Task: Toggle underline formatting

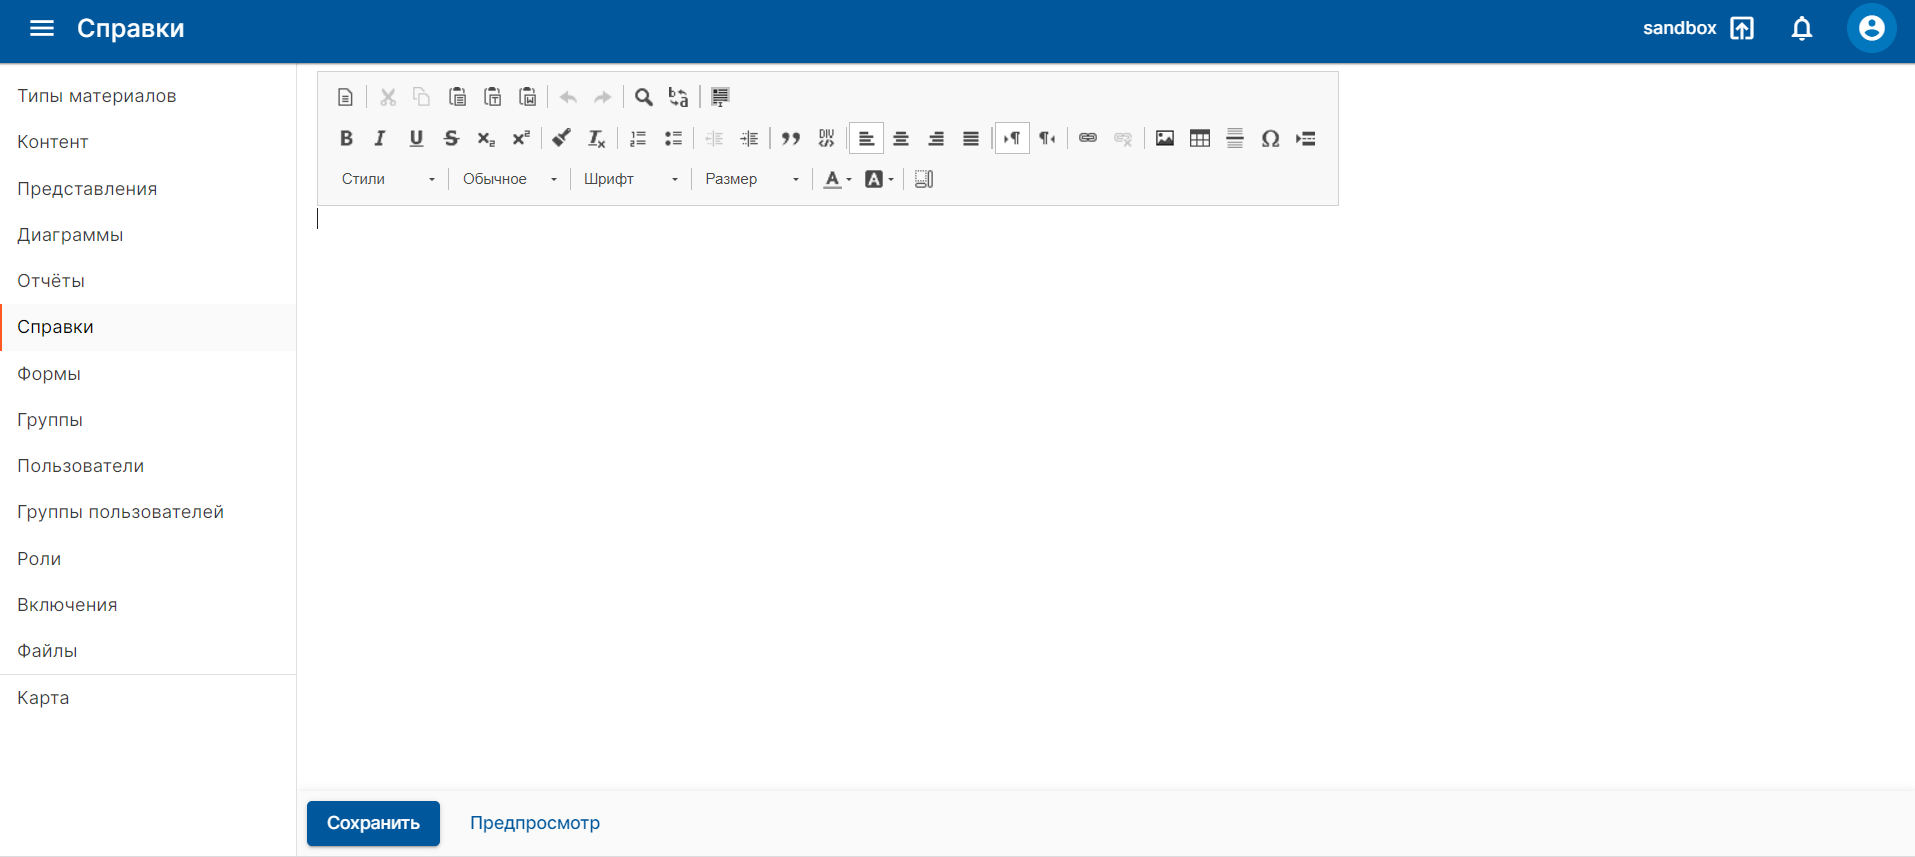Action: 416,138
